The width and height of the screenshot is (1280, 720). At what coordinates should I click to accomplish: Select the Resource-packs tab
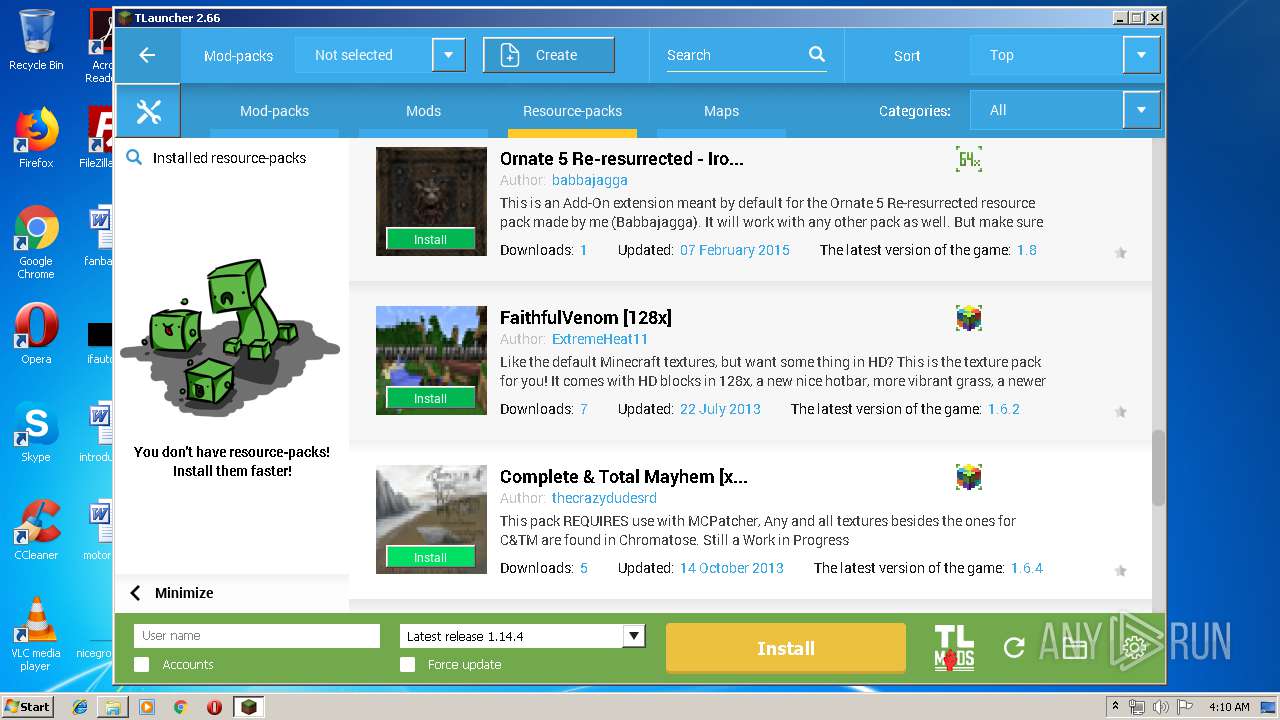tap(572, 111)
